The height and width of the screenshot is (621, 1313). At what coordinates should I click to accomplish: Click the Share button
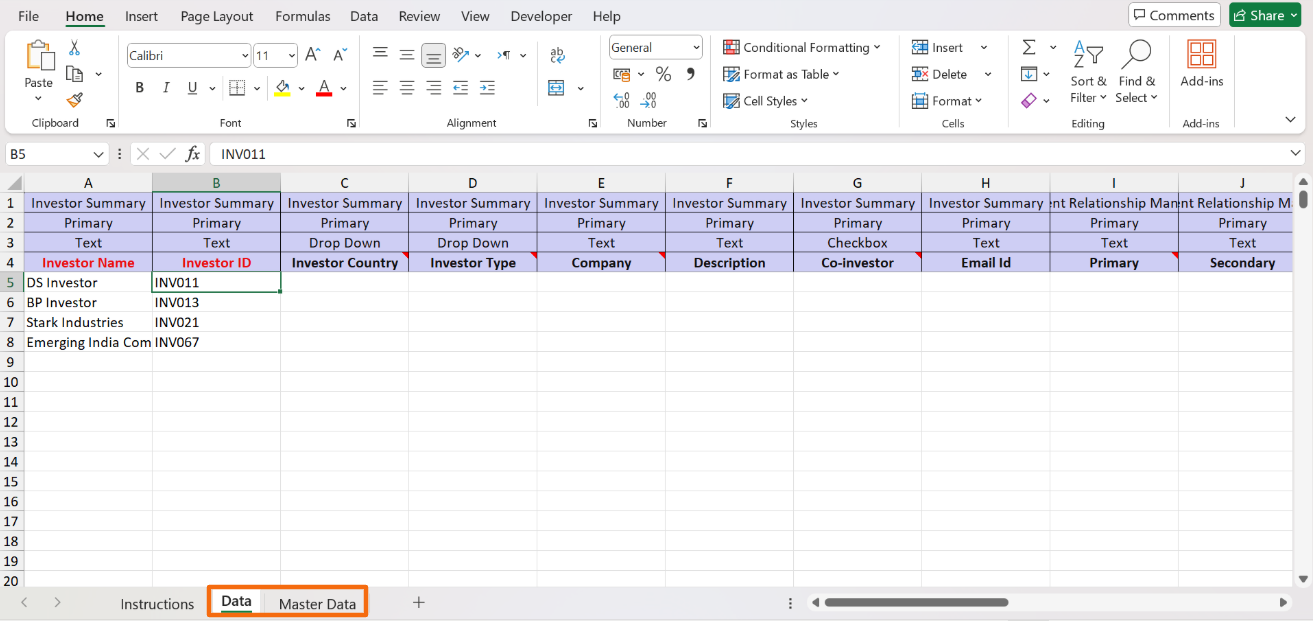coord(1264,15)
